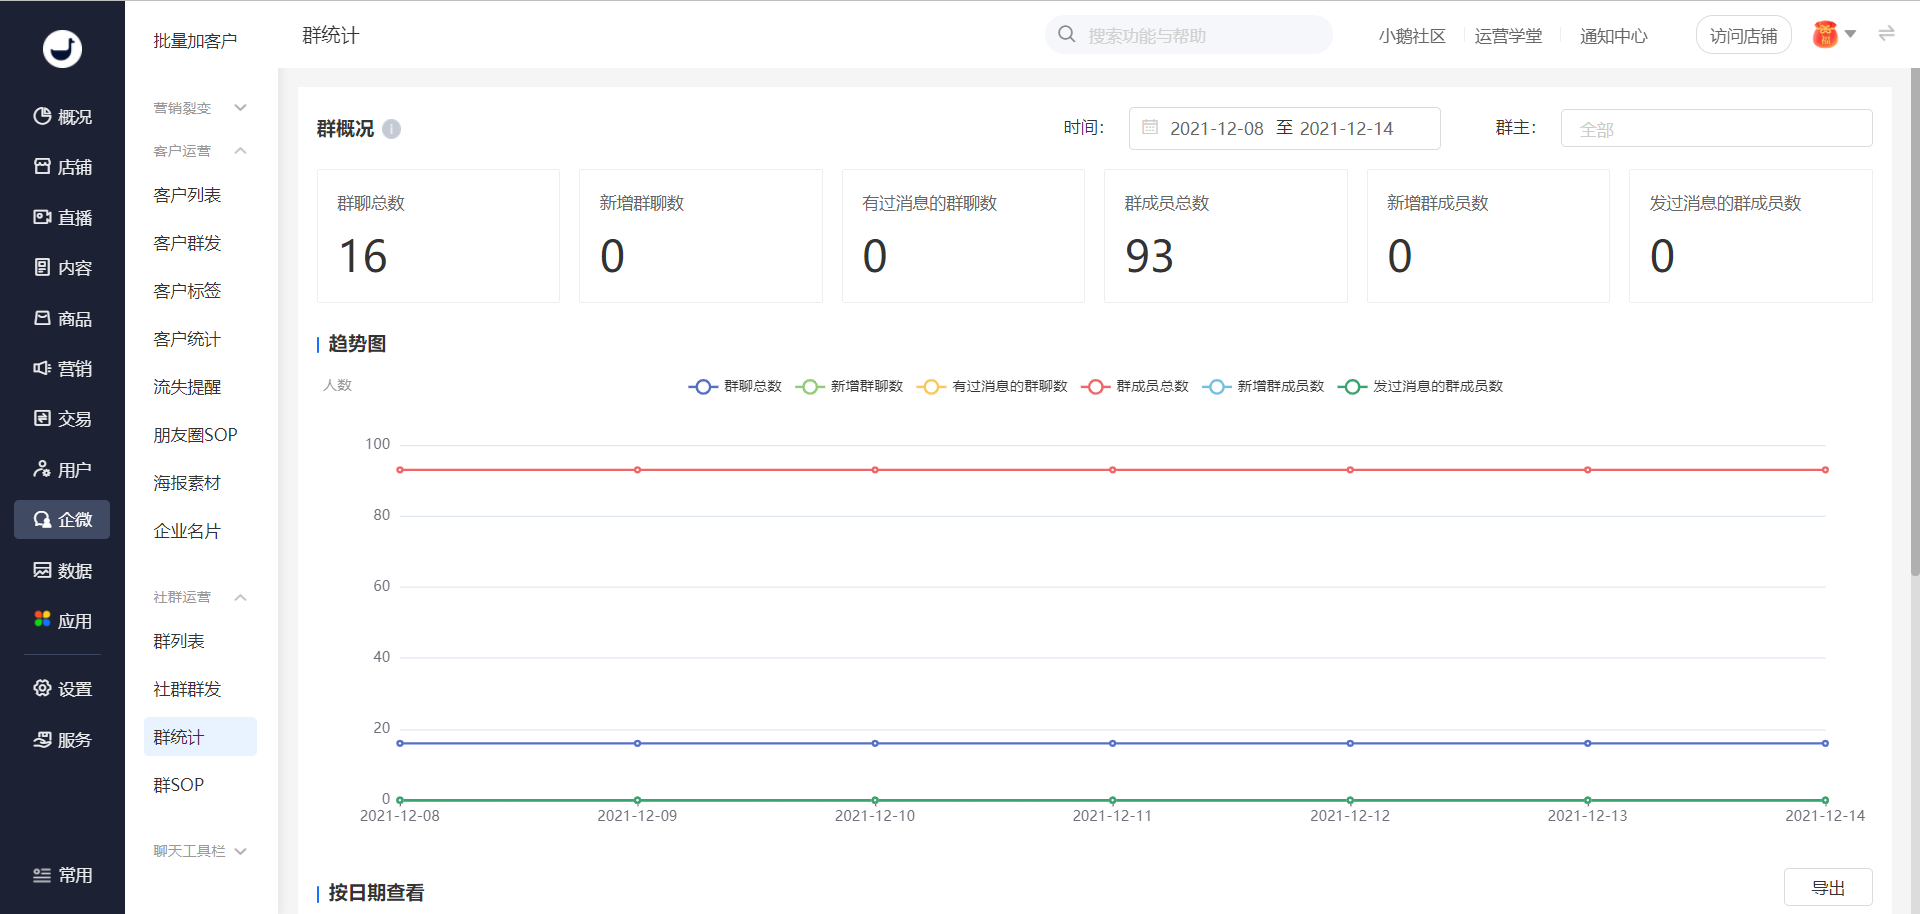Click the 访问店铺 button
1920x914 pixels.
1743,36
